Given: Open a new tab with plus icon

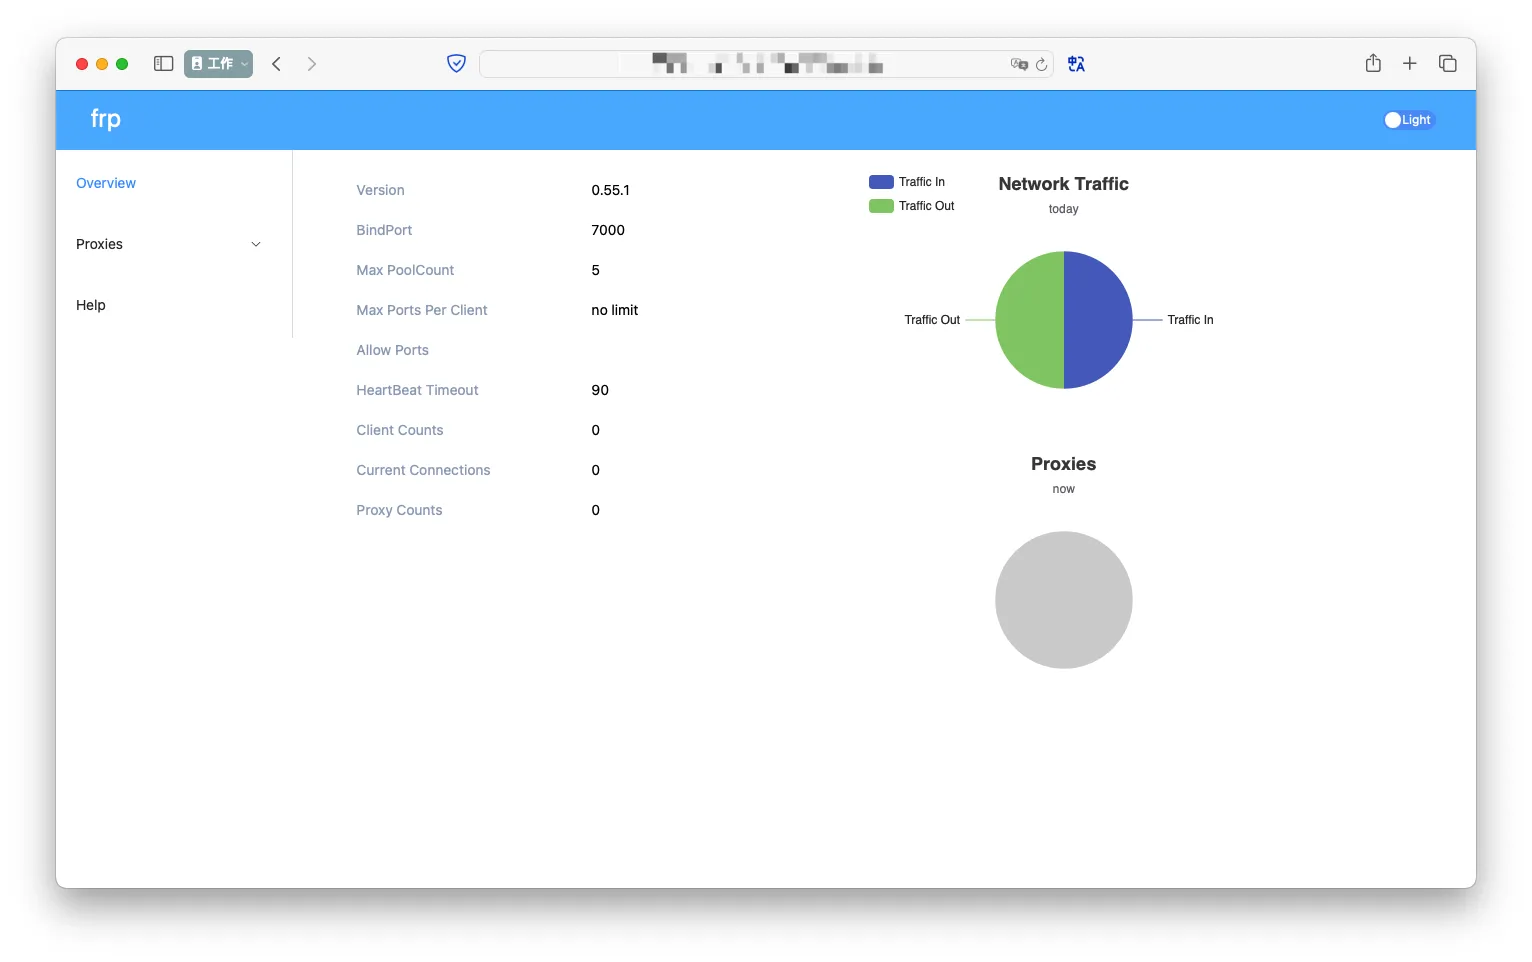Looking at the screenshot, I should pyautogui.click(x=1410, y=64).
